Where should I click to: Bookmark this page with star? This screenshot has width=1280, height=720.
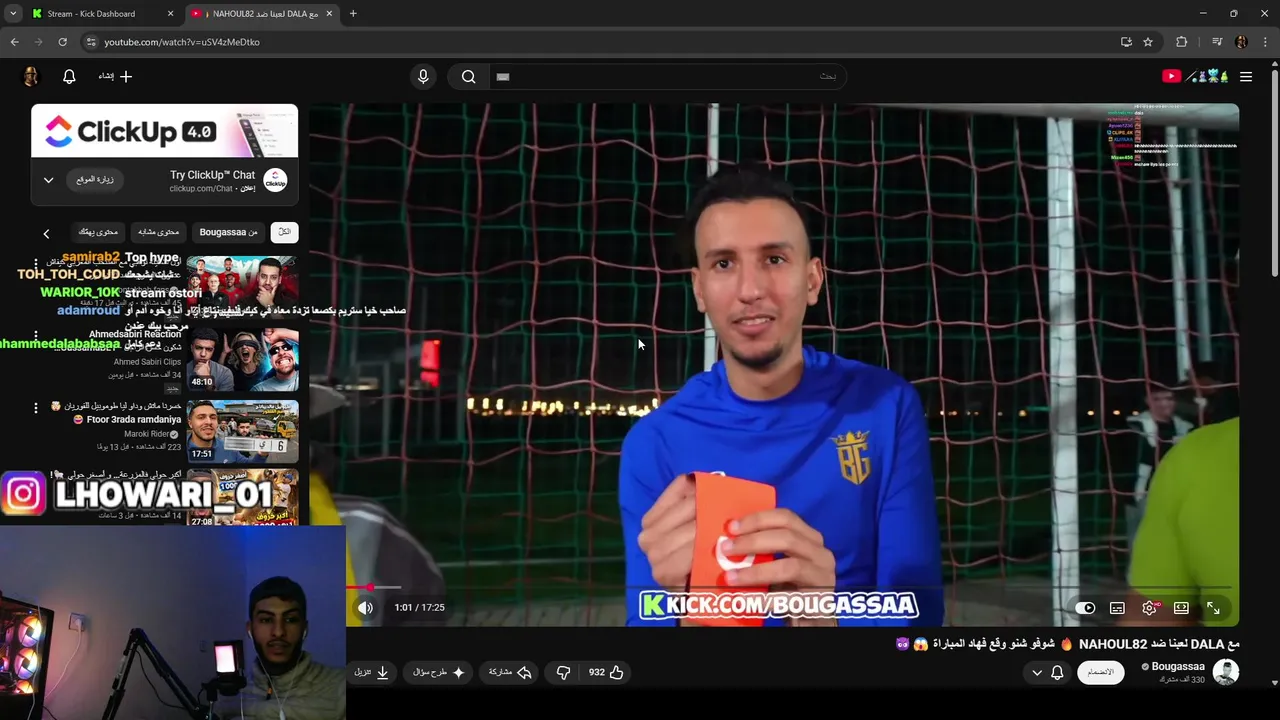[1148, 42]
